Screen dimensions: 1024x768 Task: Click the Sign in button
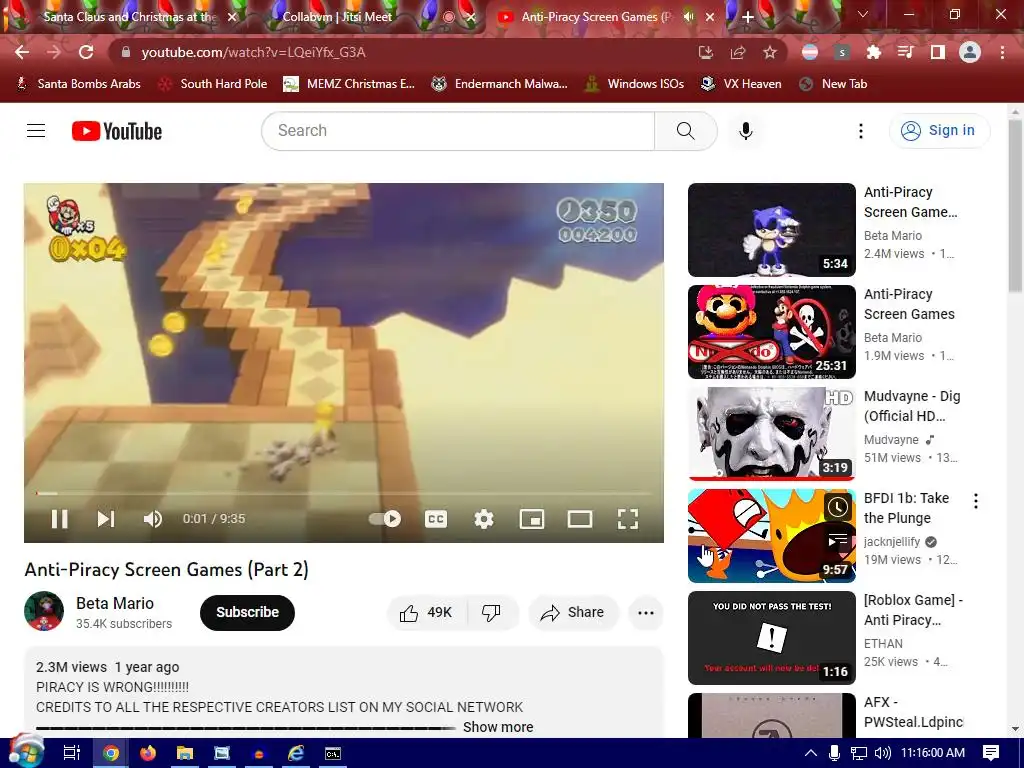click(939, 131)
